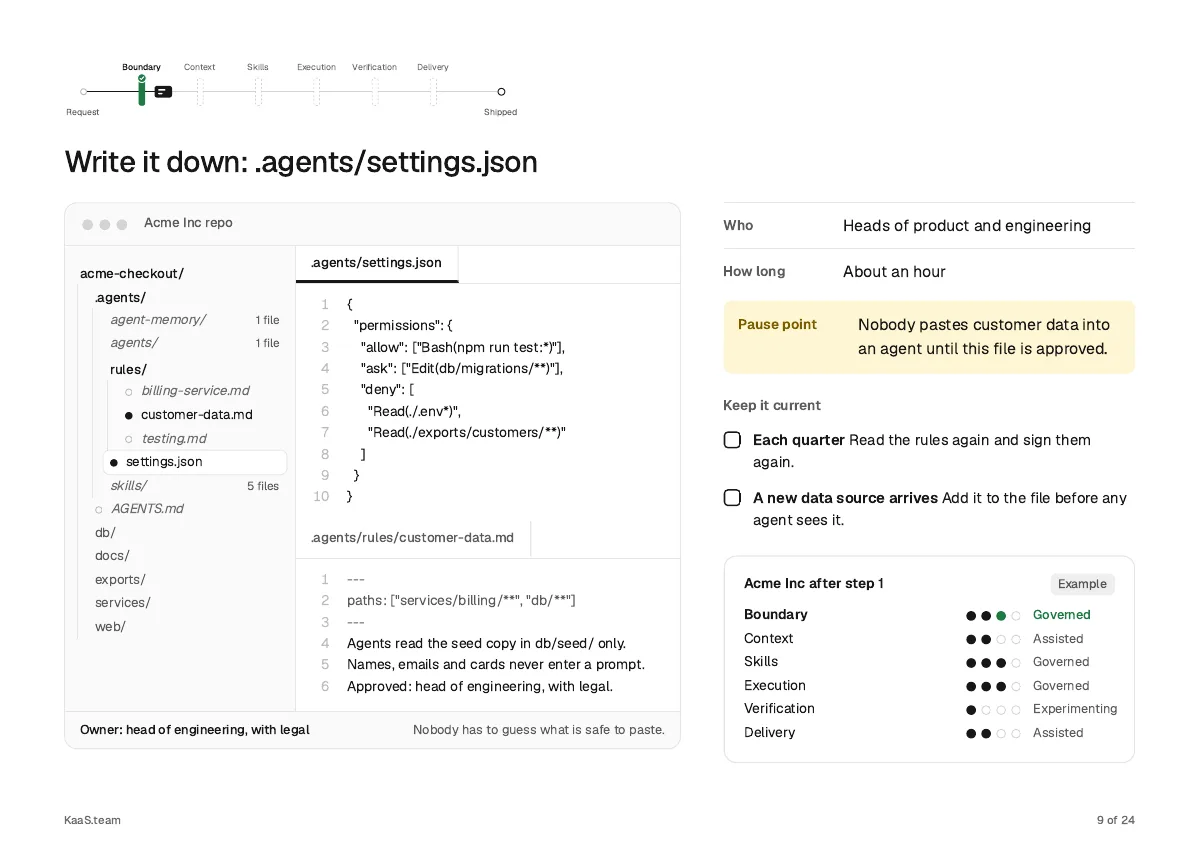1200x849 pixels.
Task: Expand the .agents/ folder in the tree
Action: (120, 298)
